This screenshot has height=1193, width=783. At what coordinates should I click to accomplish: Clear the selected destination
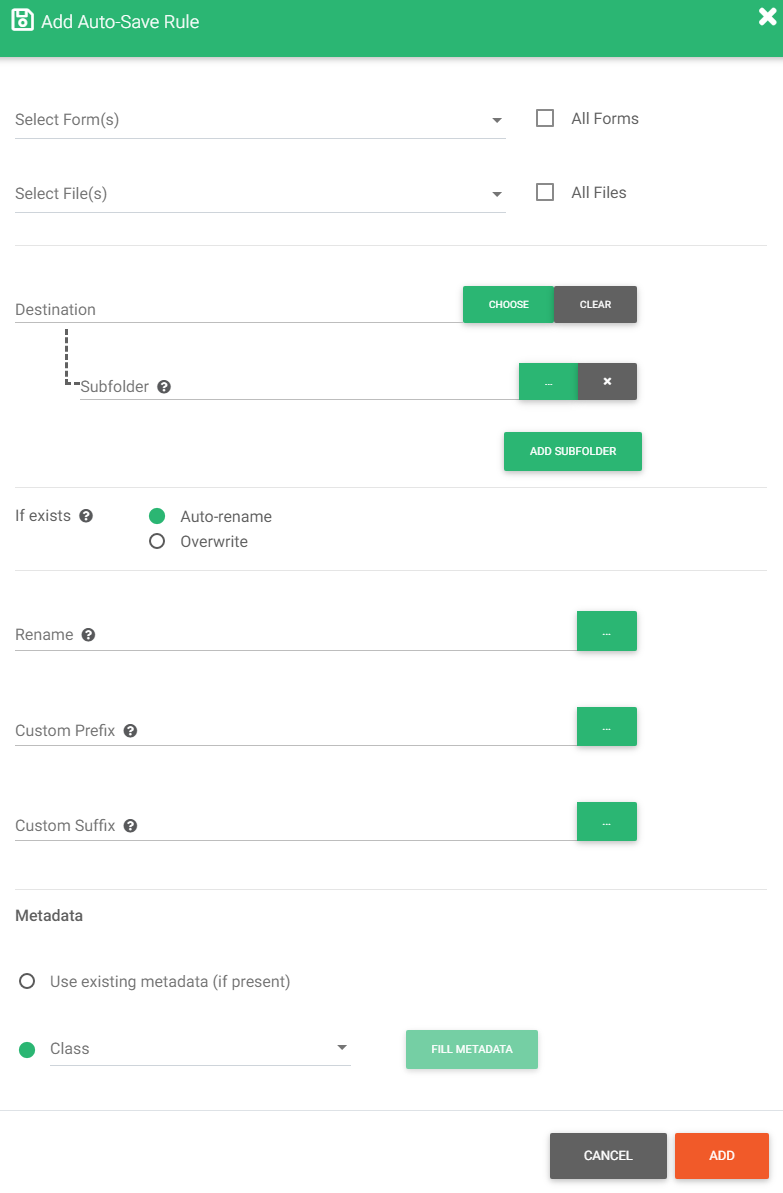pyautogui.click(x=595, y=304)
